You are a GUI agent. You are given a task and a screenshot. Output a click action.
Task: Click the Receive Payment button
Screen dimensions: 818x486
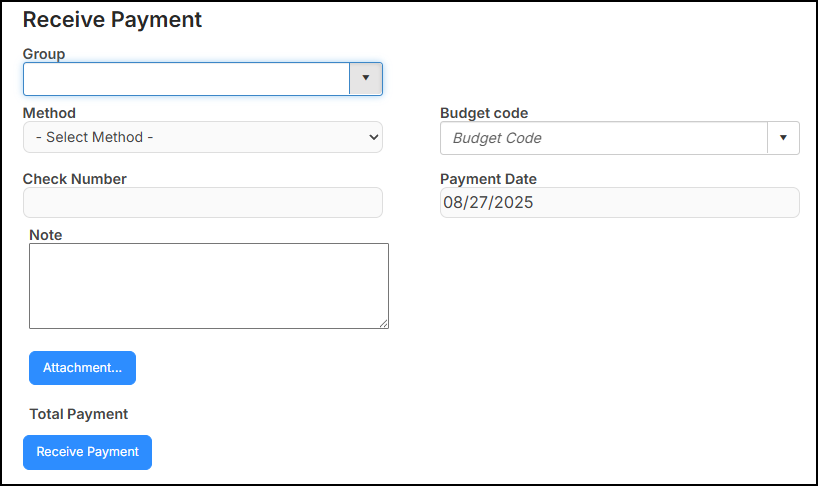[88, 452]
